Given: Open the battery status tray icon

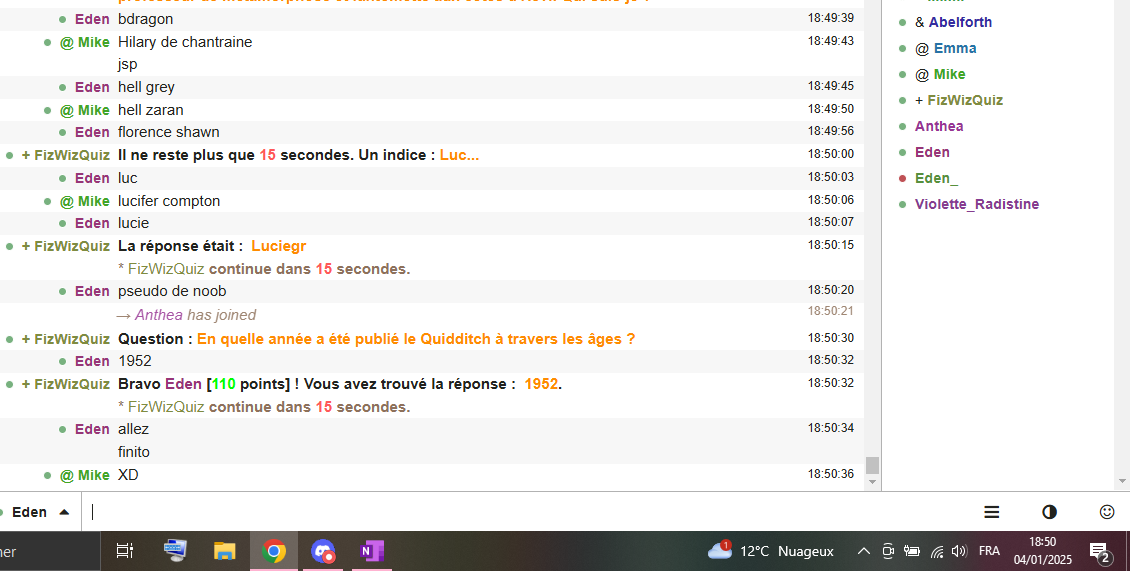Looking at the screenshot, I should coord(912,552).
